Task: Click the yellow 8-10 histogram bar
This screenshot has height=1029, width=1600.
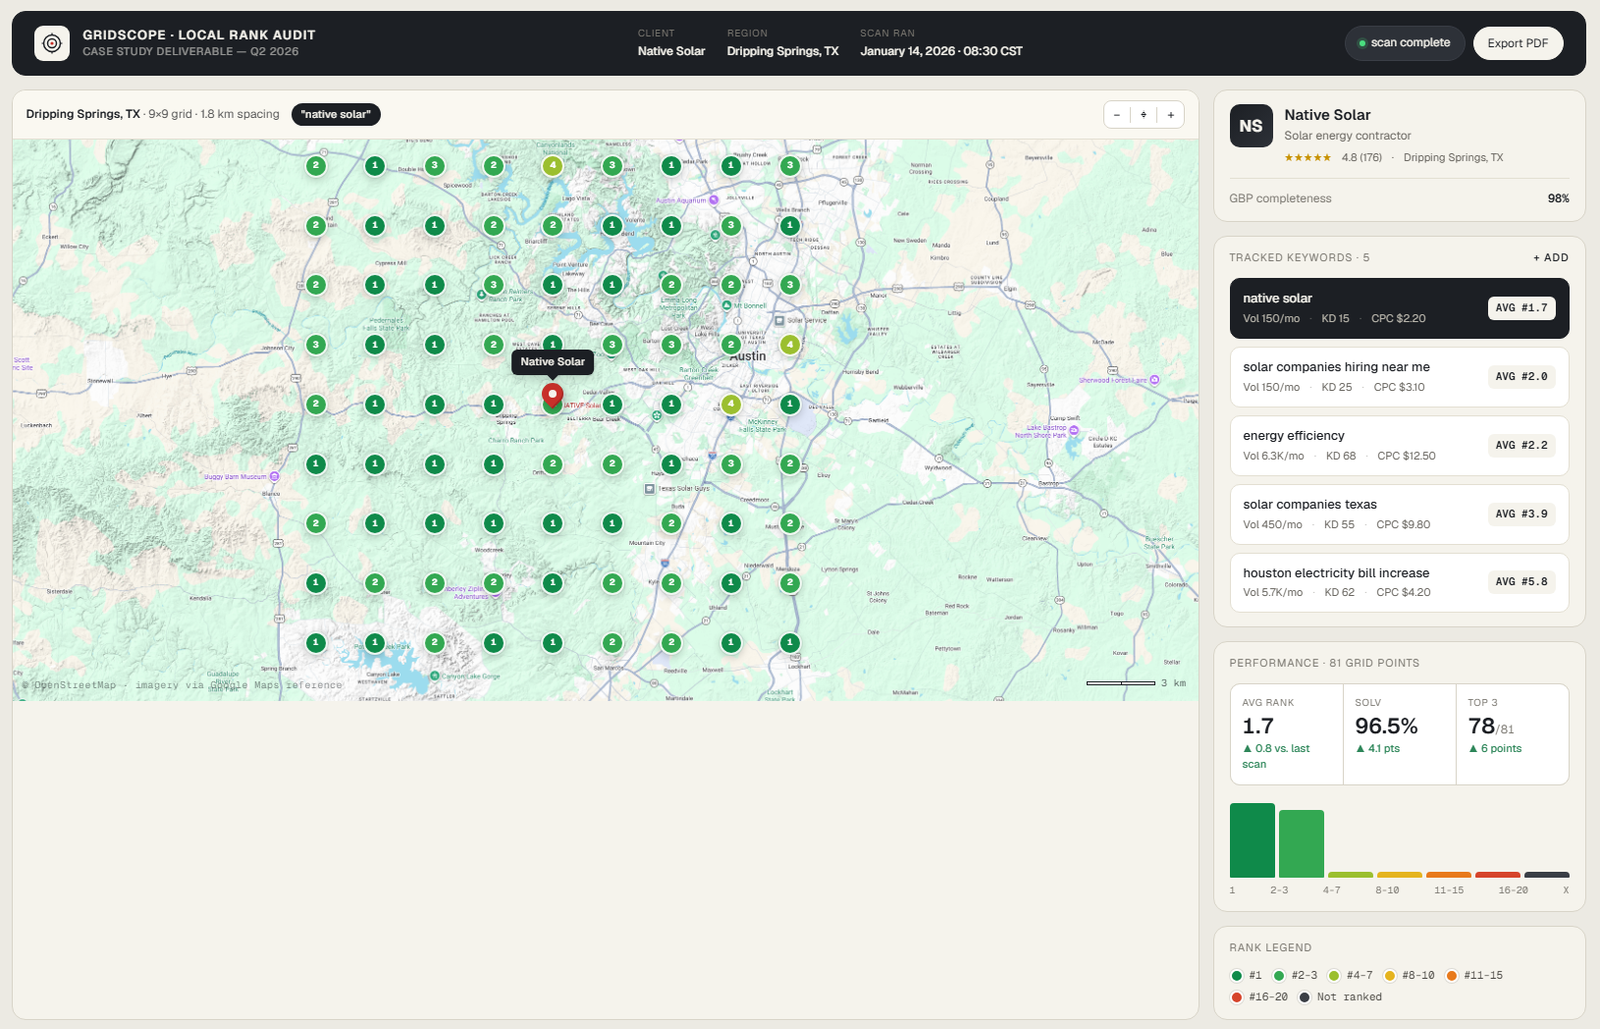Action: [1399, 875]
